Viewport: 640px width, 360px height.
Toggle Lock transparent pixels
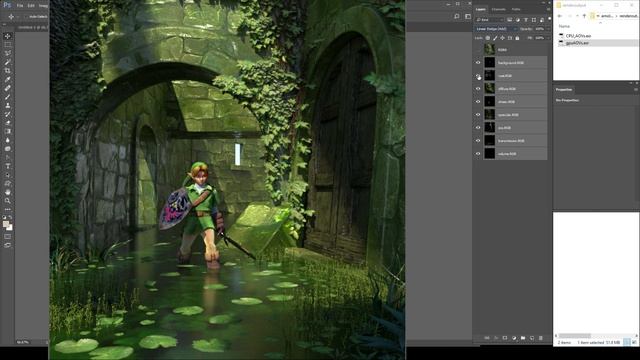point(488,38)
